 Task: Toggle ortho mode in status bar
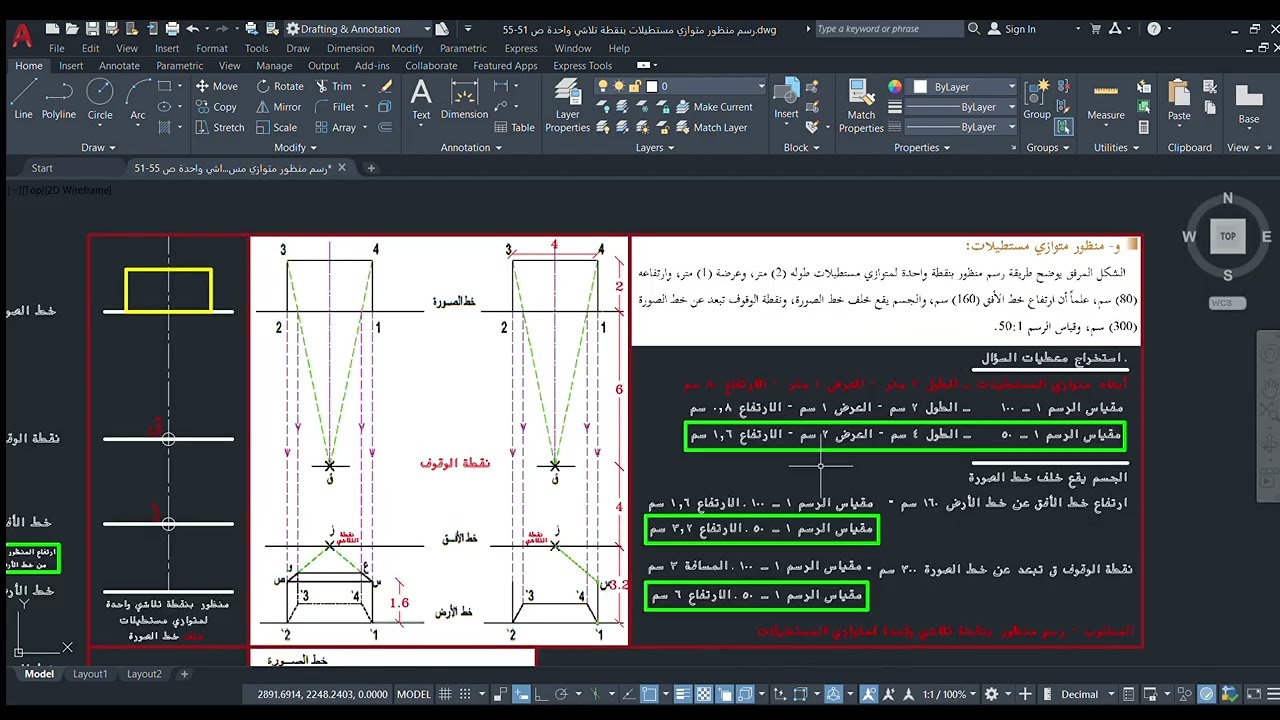click(x=541, y=694)
